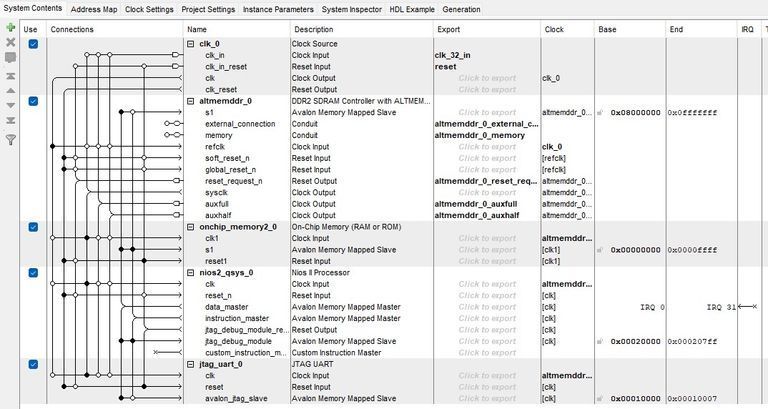Click the Filter funnel icon
The height and width of the screenshot is (409, 768).
10,140
